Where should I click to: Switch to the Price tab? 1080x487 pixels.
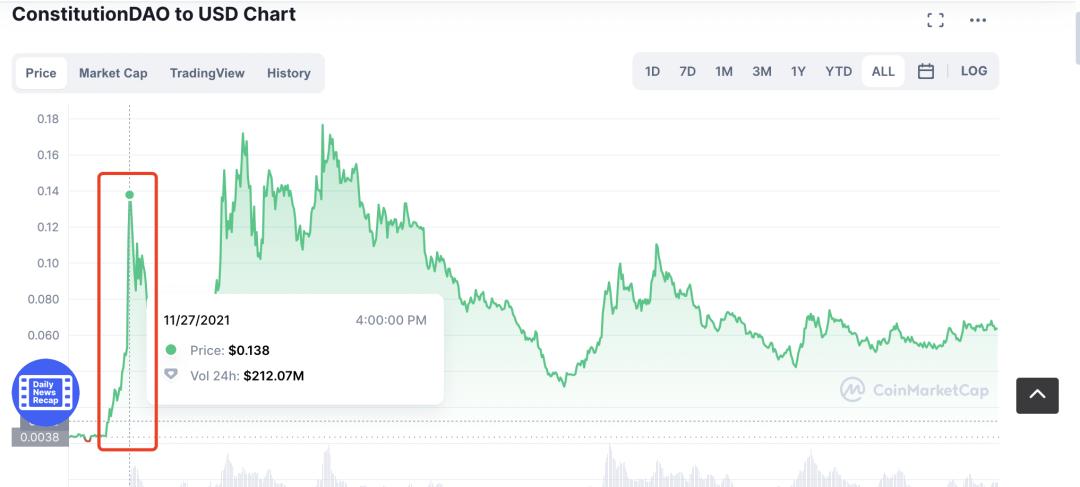(x=41, y=73)
